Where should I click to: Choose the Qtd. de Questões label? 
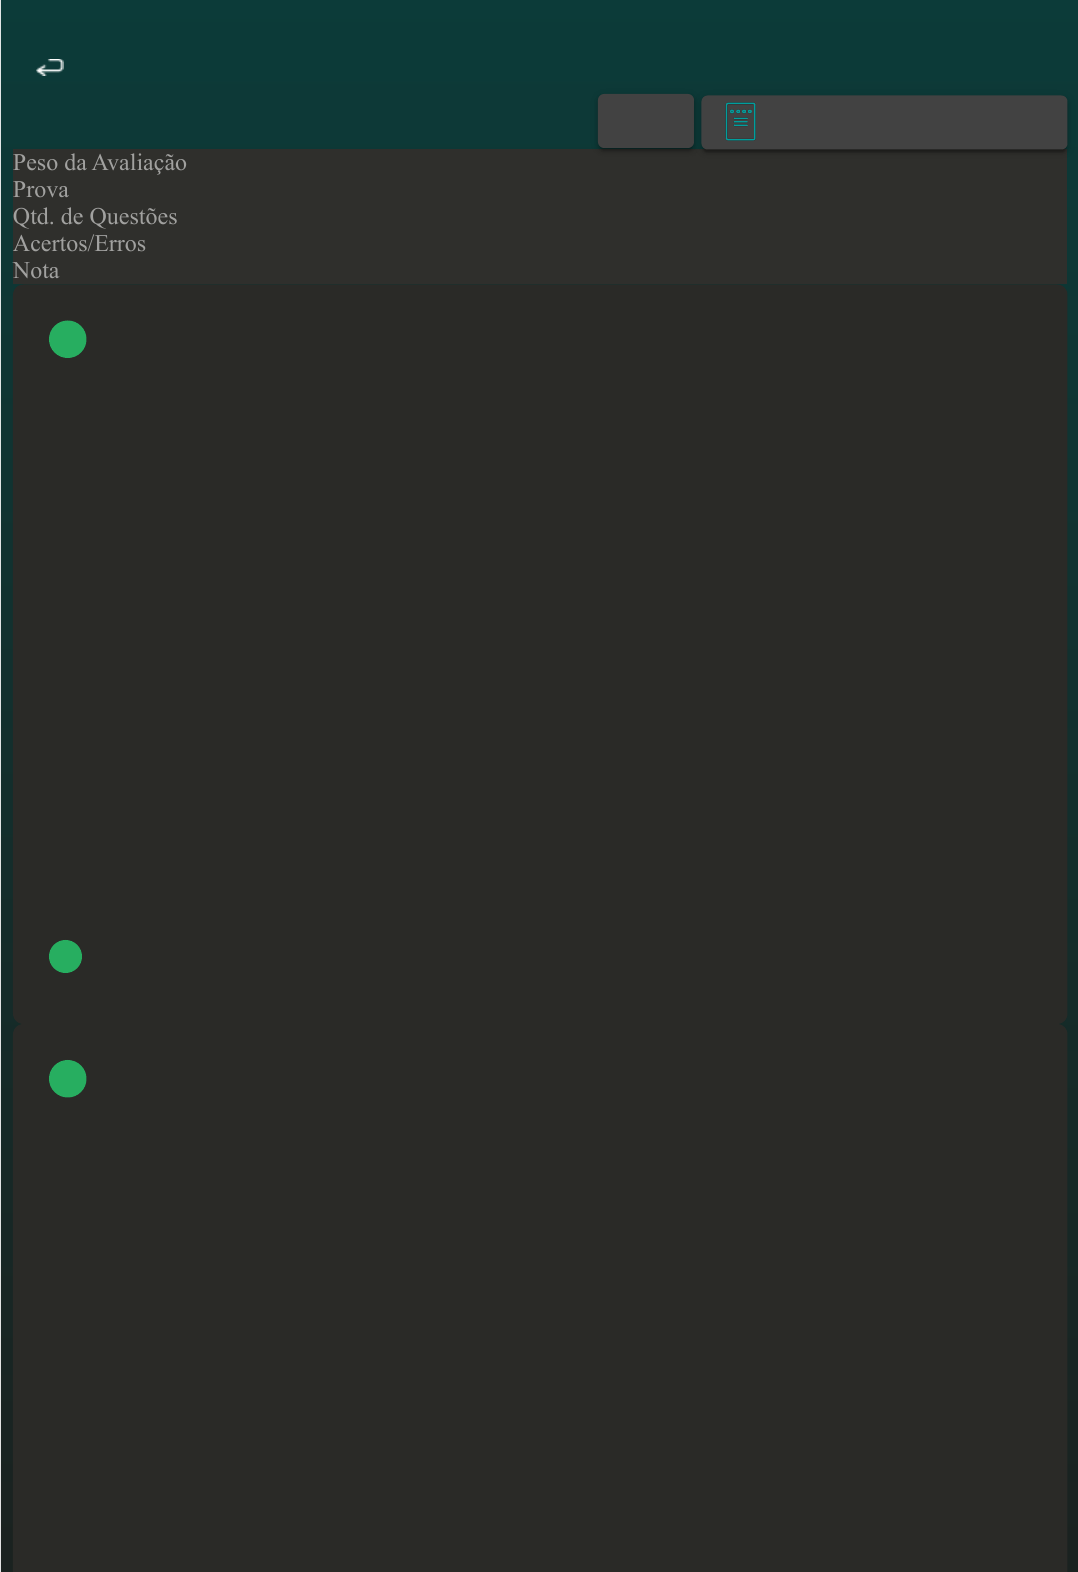coord(95,216)
